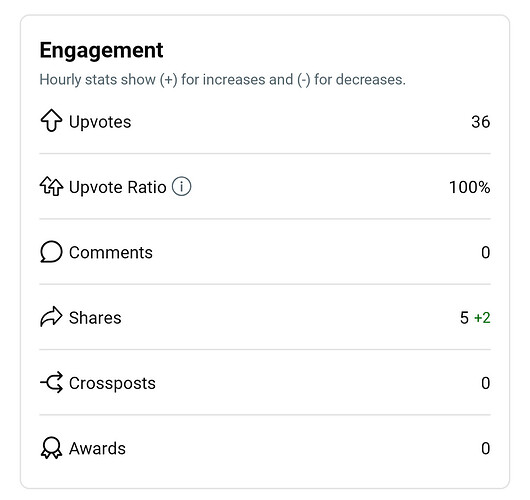The image size is (530, 500).
Task: Select the Comments label
Action: 111,253
